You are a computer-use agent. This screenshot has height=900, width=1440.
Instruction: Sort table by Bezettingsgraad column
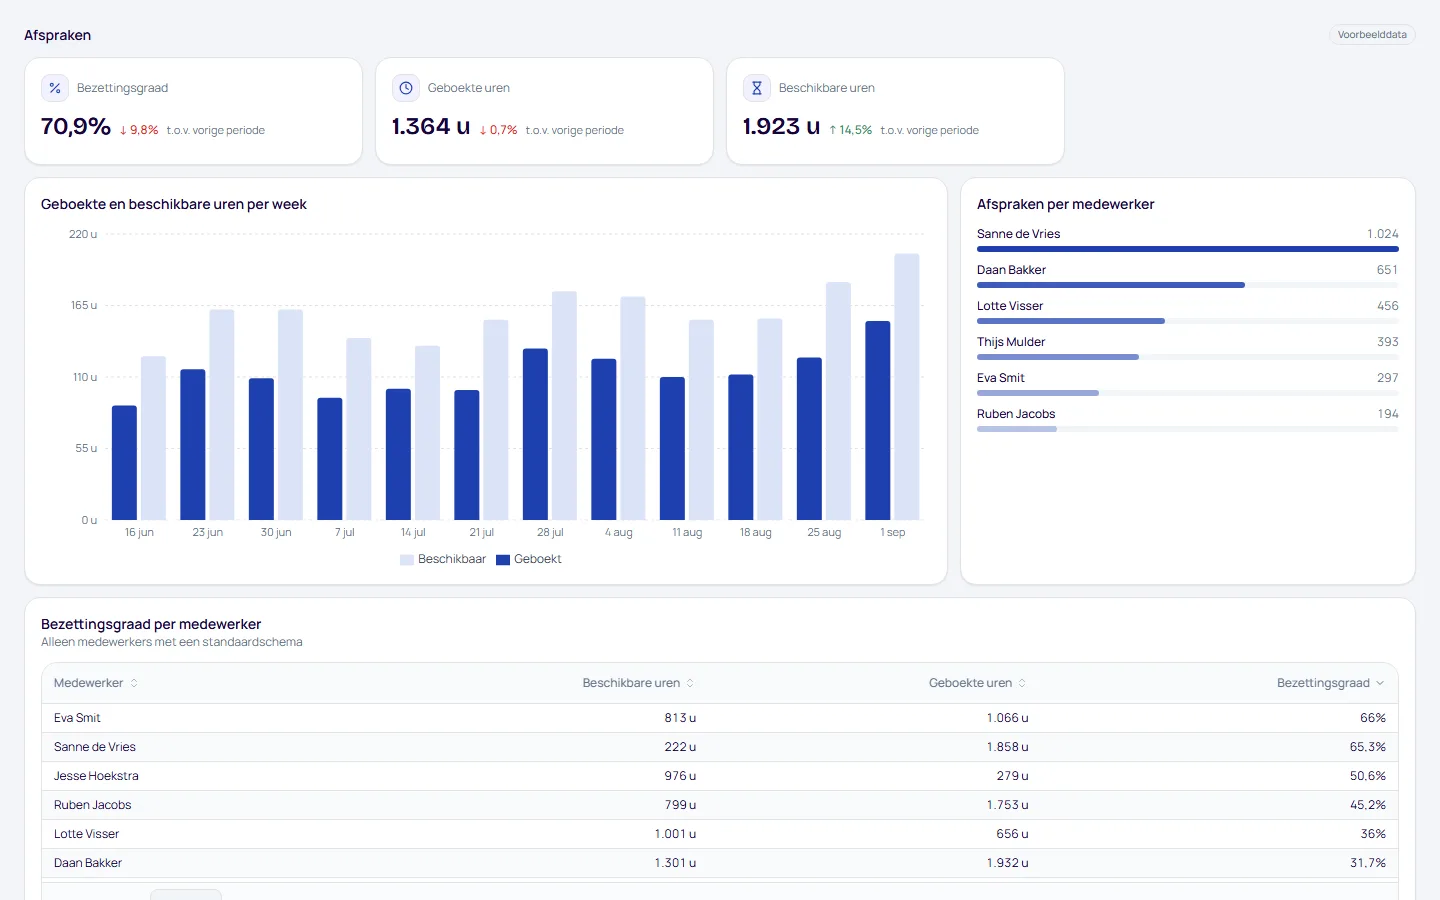(x=1330, y=683)
